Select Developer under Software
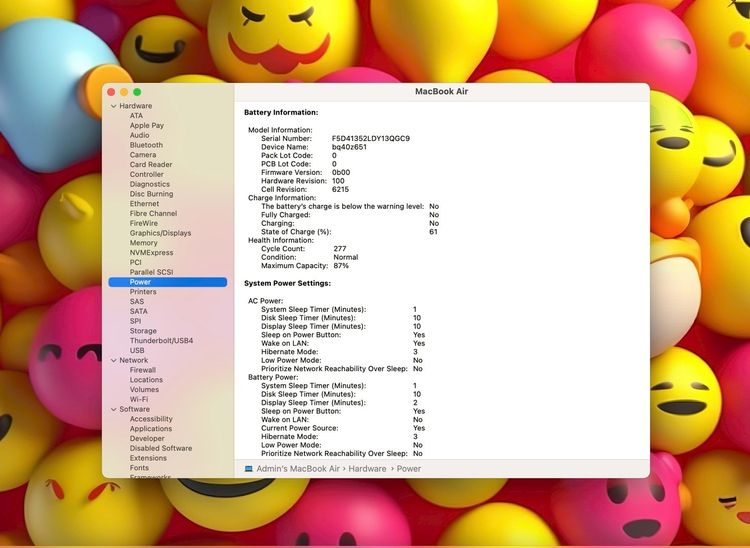This screenshot has width=750, height=548. pos(147,438)
